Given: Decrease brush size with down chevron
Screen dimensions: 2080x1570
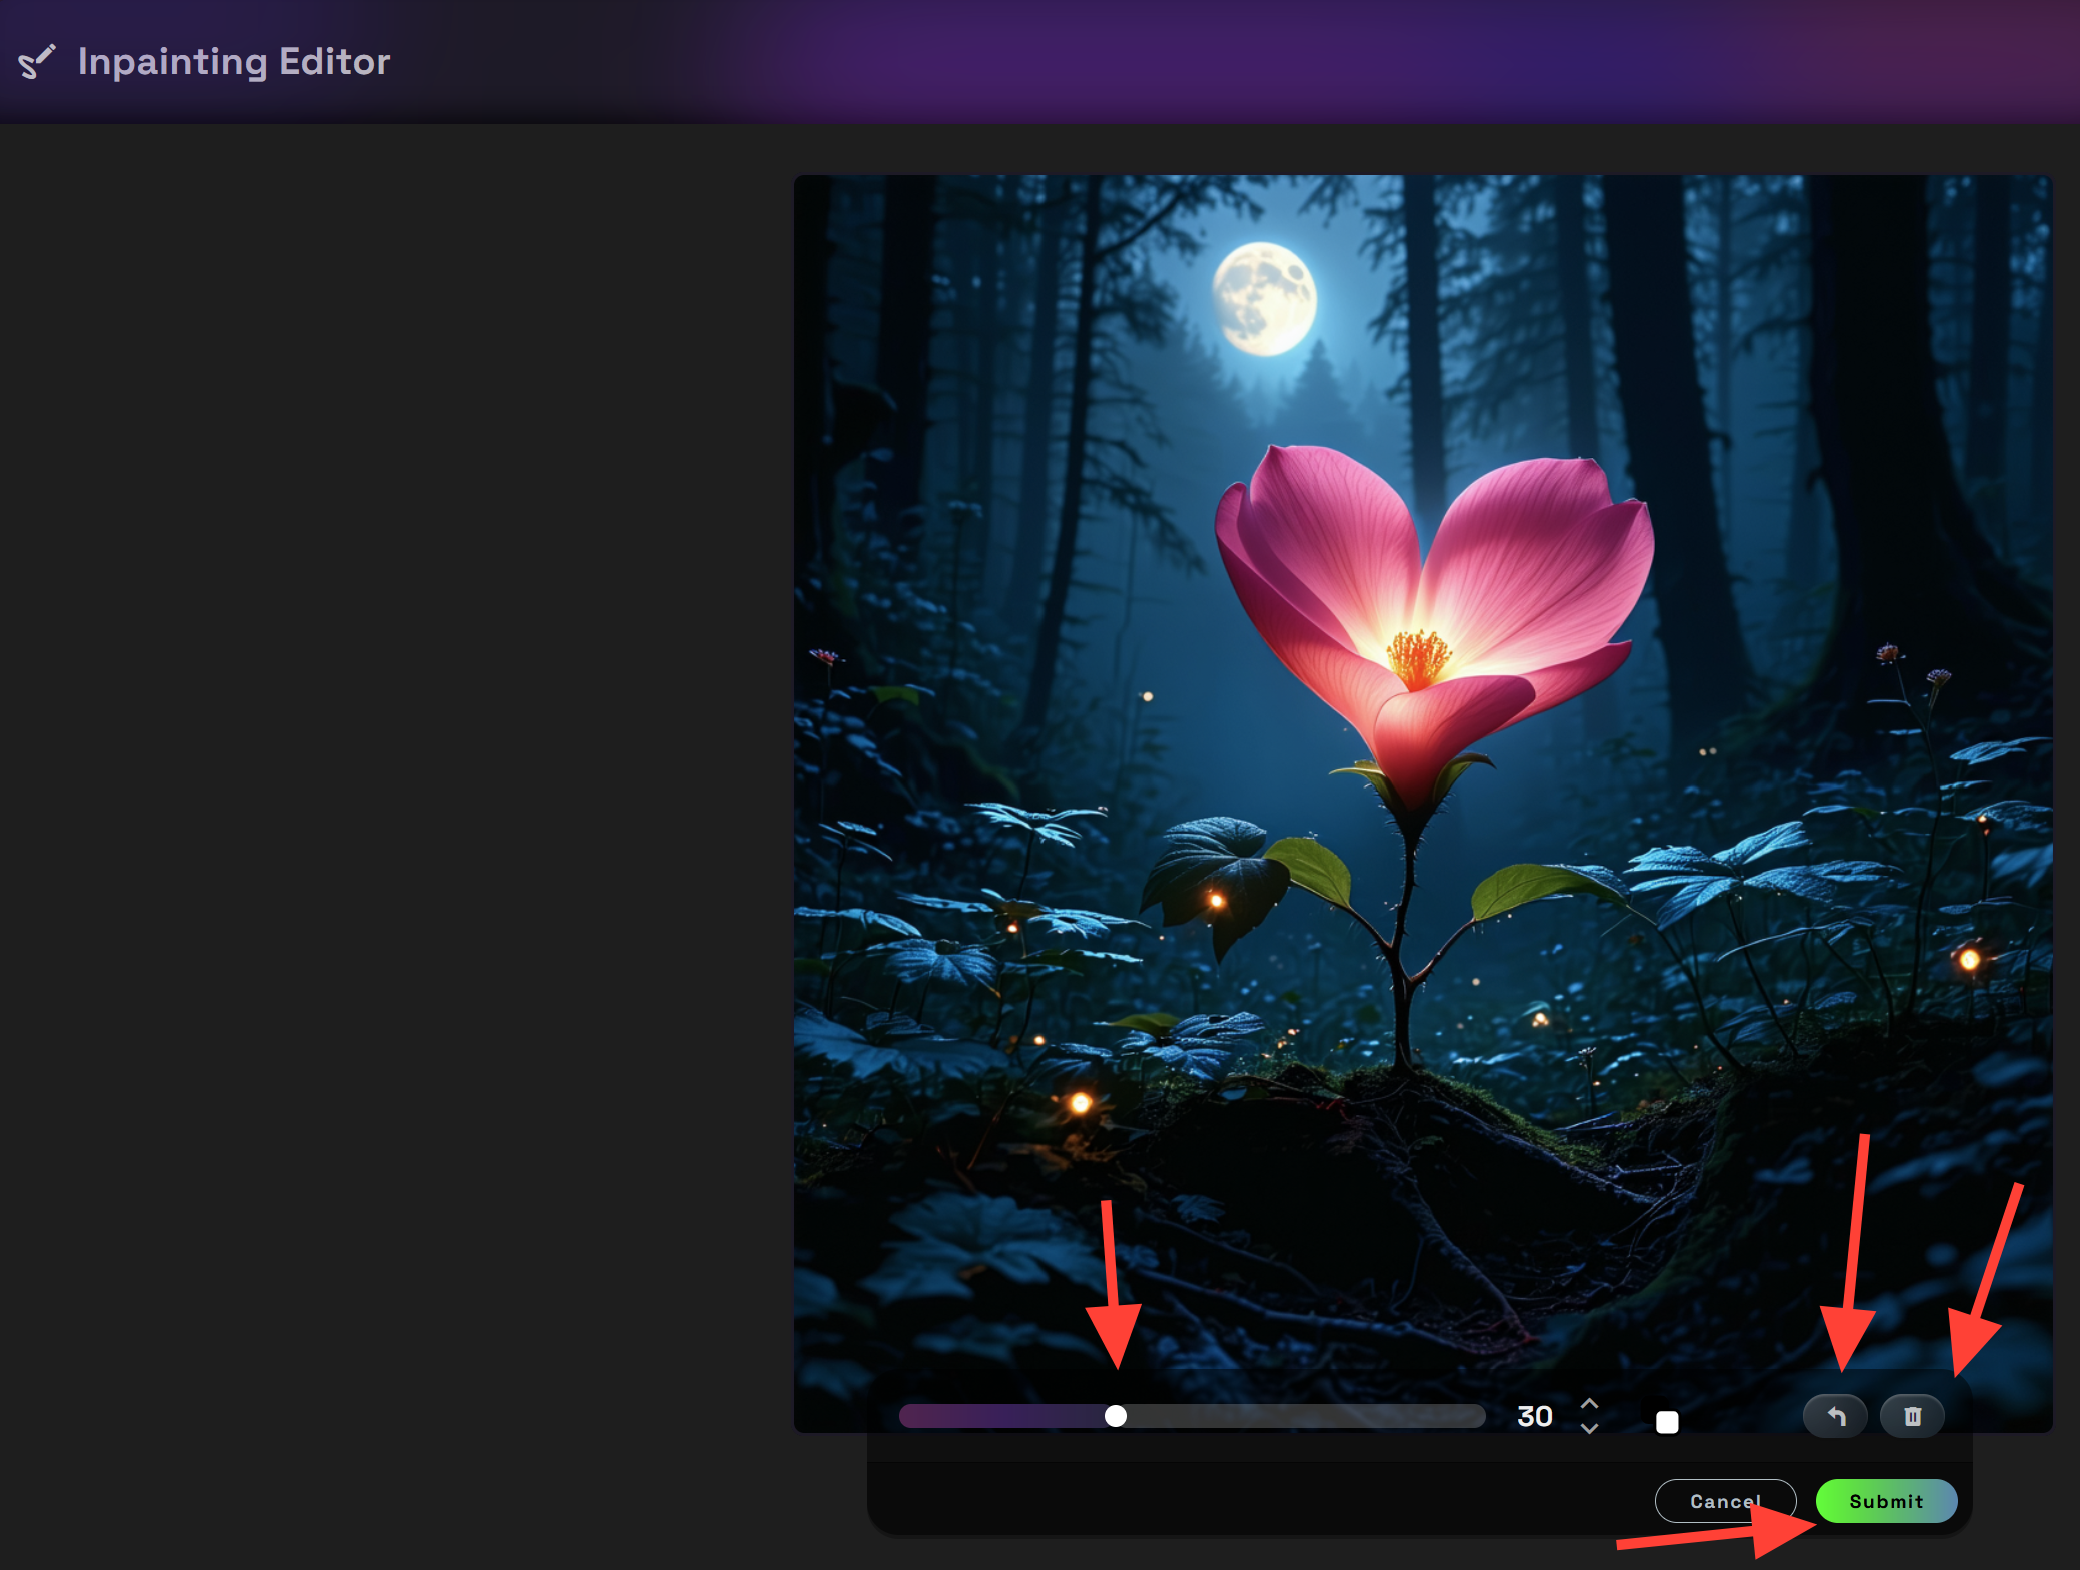Looking at the screenshot, I should [1589, 1429].
